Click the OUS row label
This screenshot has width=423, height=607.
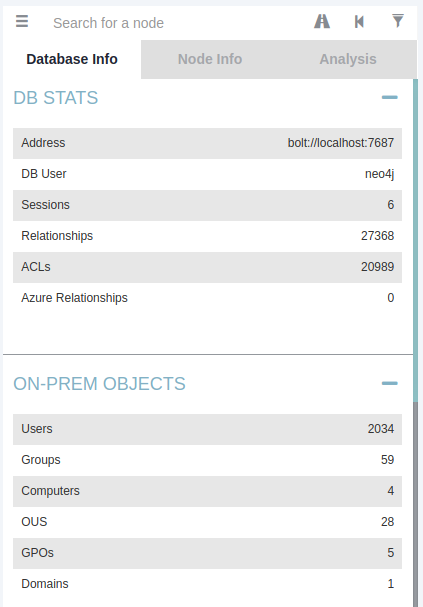tap(34, 522)
